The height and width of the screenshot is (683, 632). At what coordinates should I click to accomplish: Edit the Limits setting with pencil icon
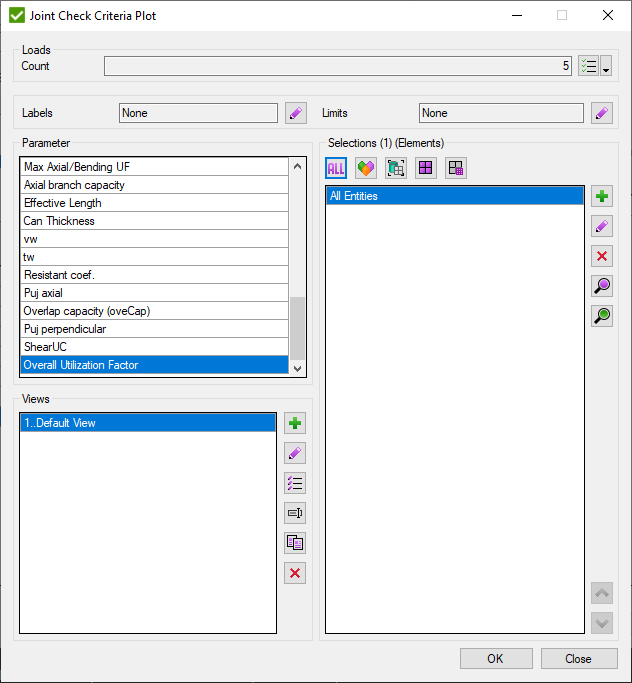601,113
